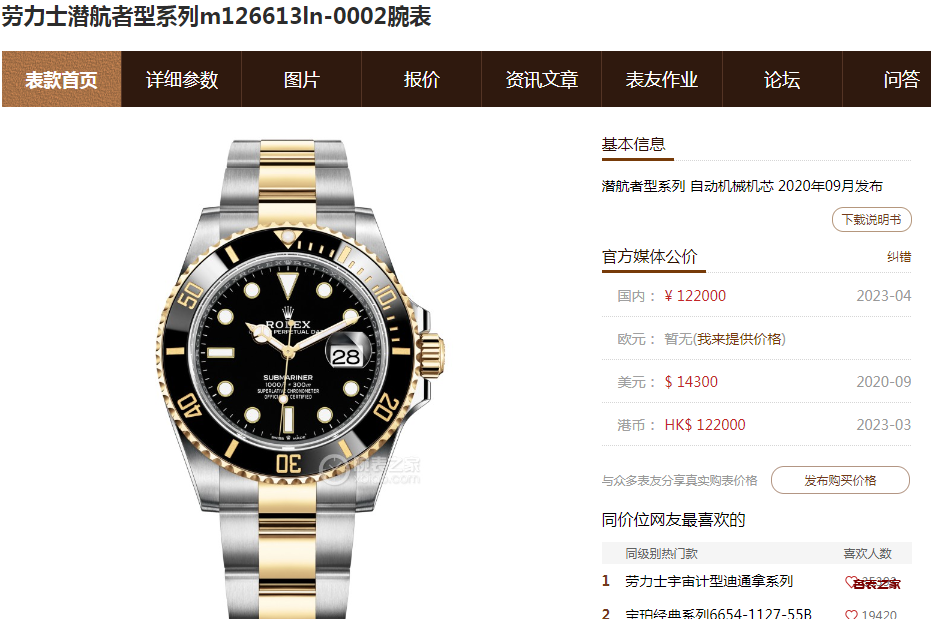
Task: Click the 发布购买价格 button
Action: point(840,480)
